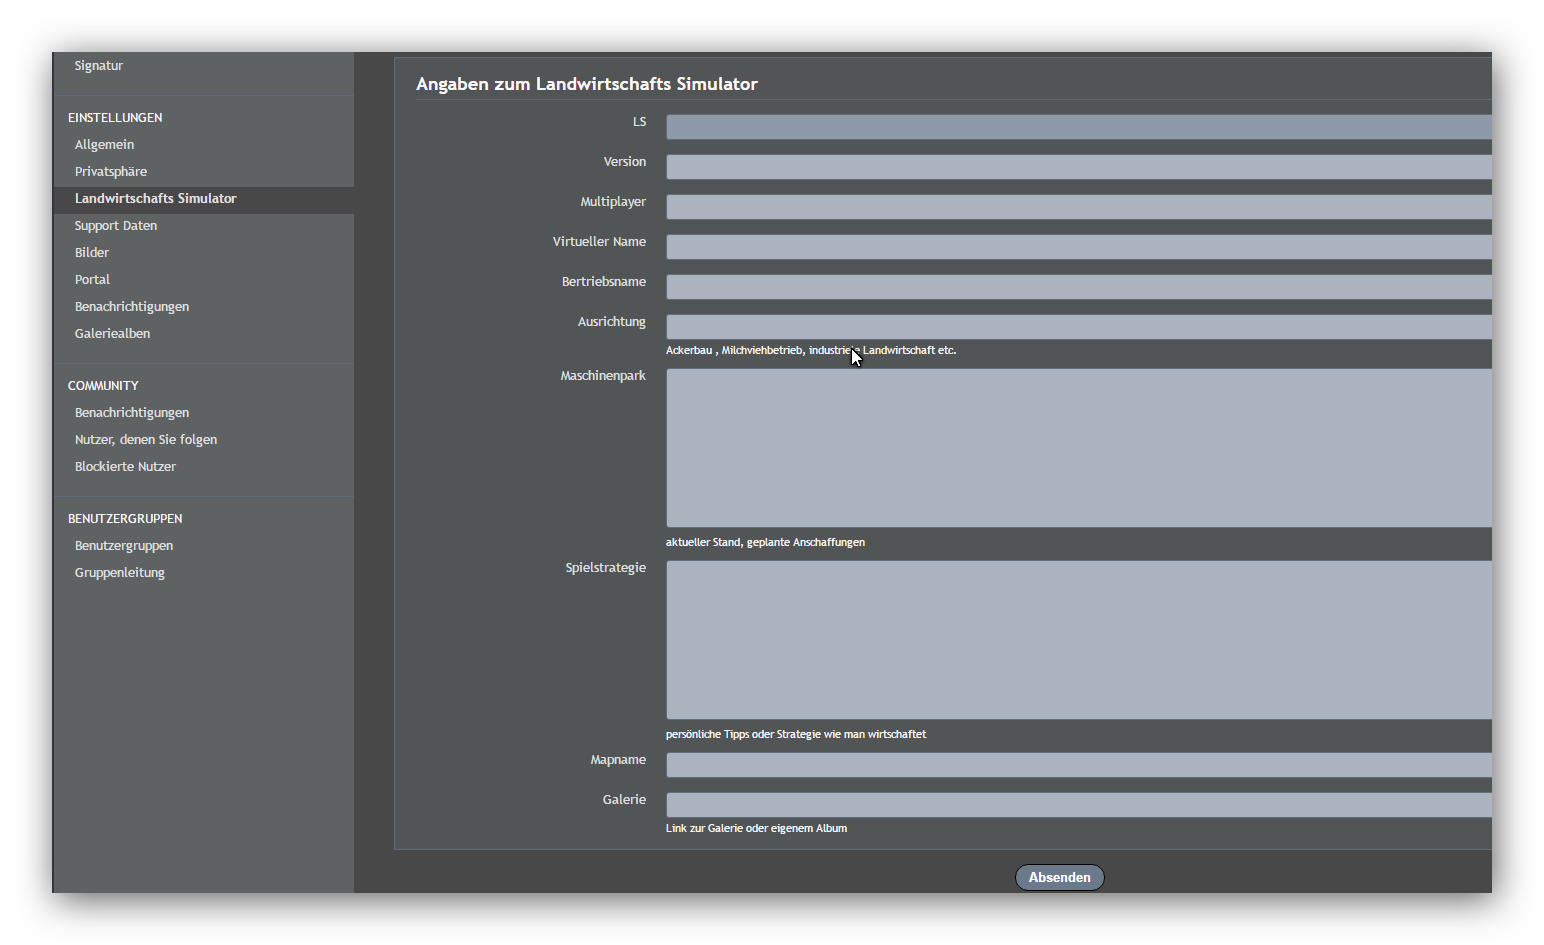Screen dimensions: 1544x945
Task: Click the Mapname input field
Action: point(1078,765)
